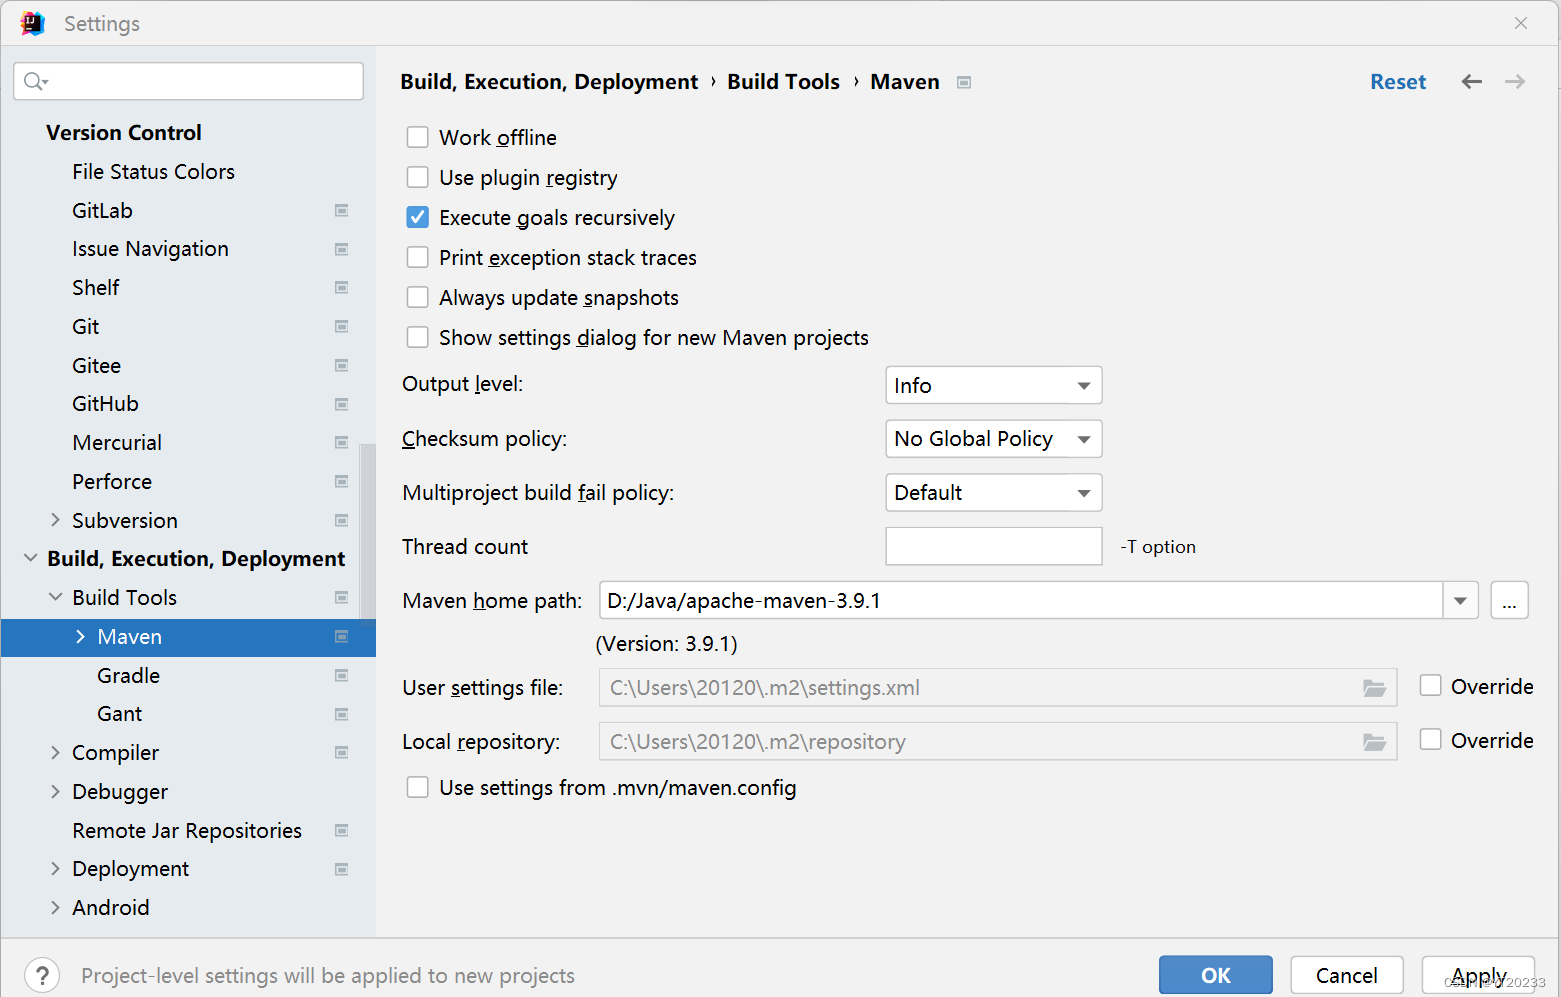Select File Status Colors in the settings tree
Screen dimensions: 1561x997
153,172
